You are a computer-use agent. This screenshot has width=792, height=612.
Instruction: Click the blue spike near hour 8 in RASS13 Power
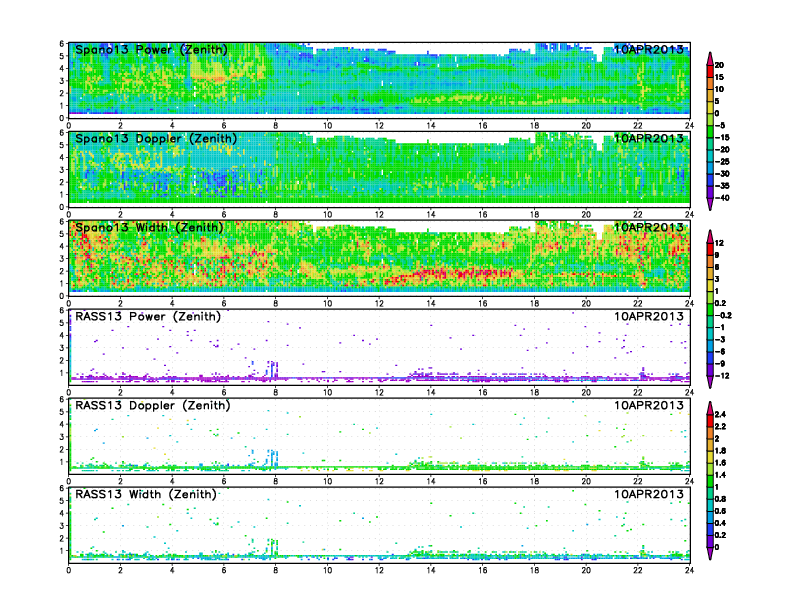(273, 370)
